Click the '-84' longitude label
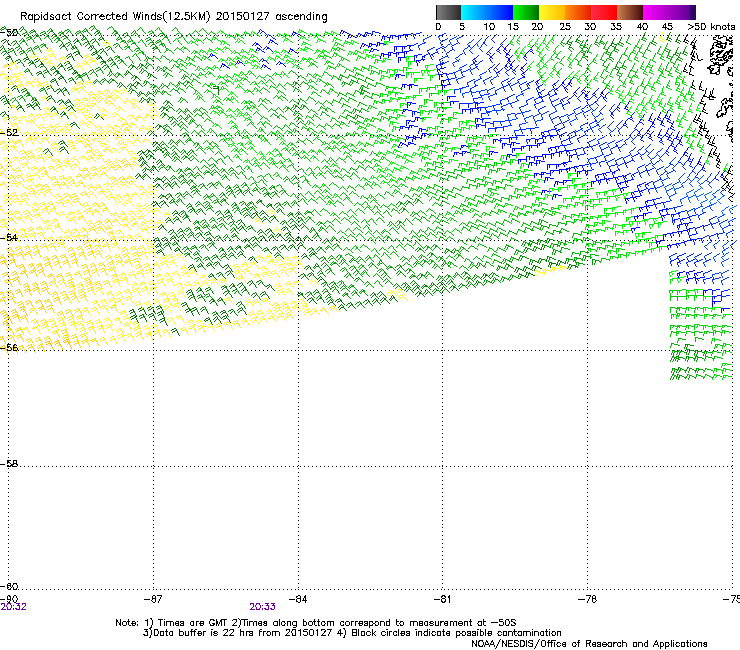 pos(298,599)
